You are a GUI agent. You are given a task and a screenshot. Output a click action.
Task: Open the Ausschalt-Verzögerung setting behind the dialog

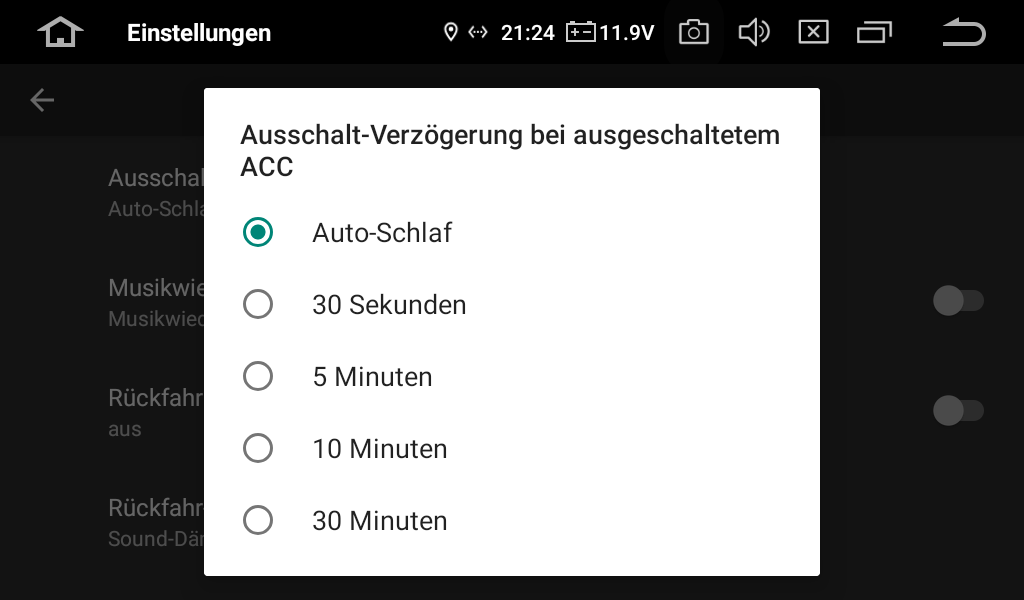(x=156, y=192)
